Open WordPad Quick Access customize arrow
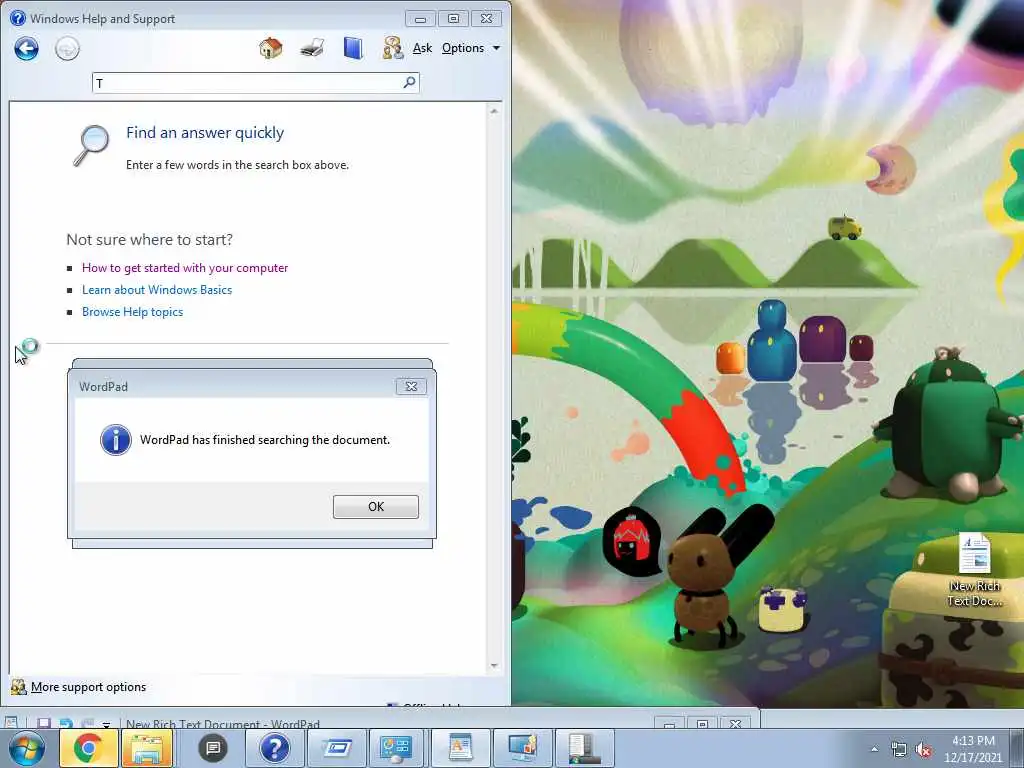 (x=106, y=724)
